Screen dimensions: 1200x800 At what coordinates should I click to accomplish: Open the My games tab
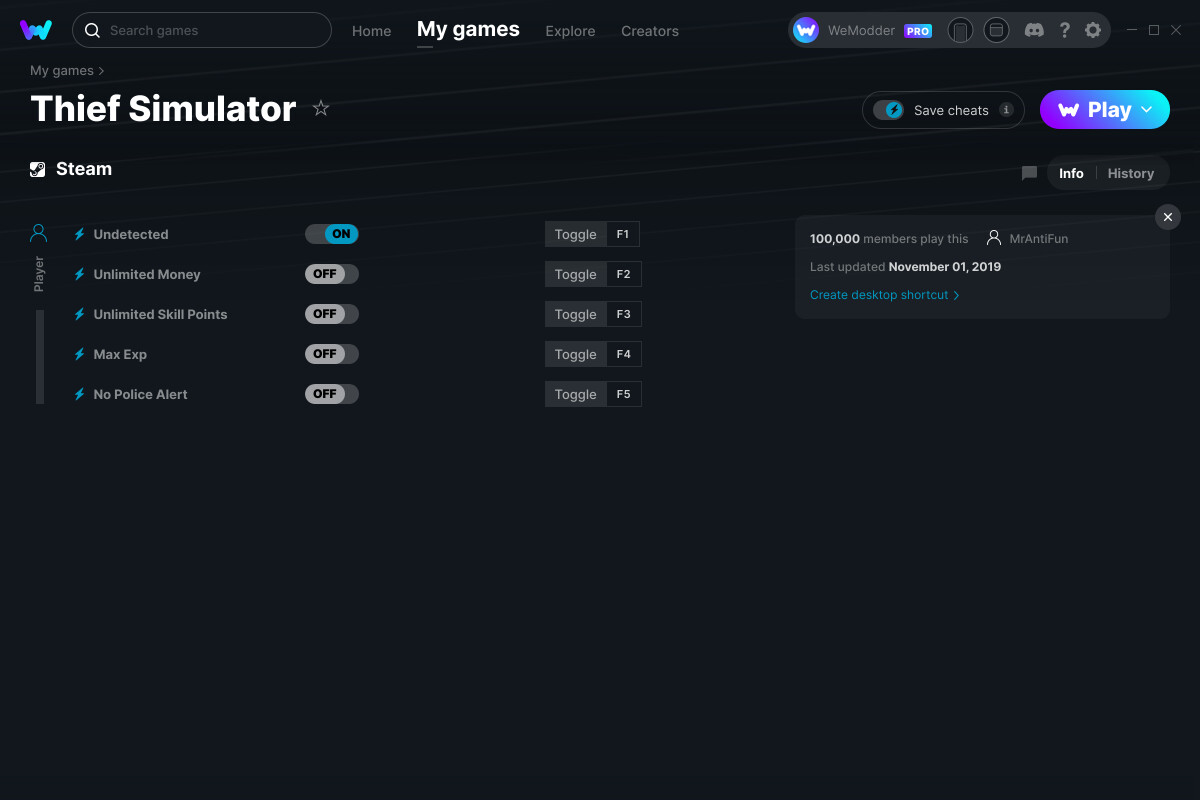coord(468,30)
